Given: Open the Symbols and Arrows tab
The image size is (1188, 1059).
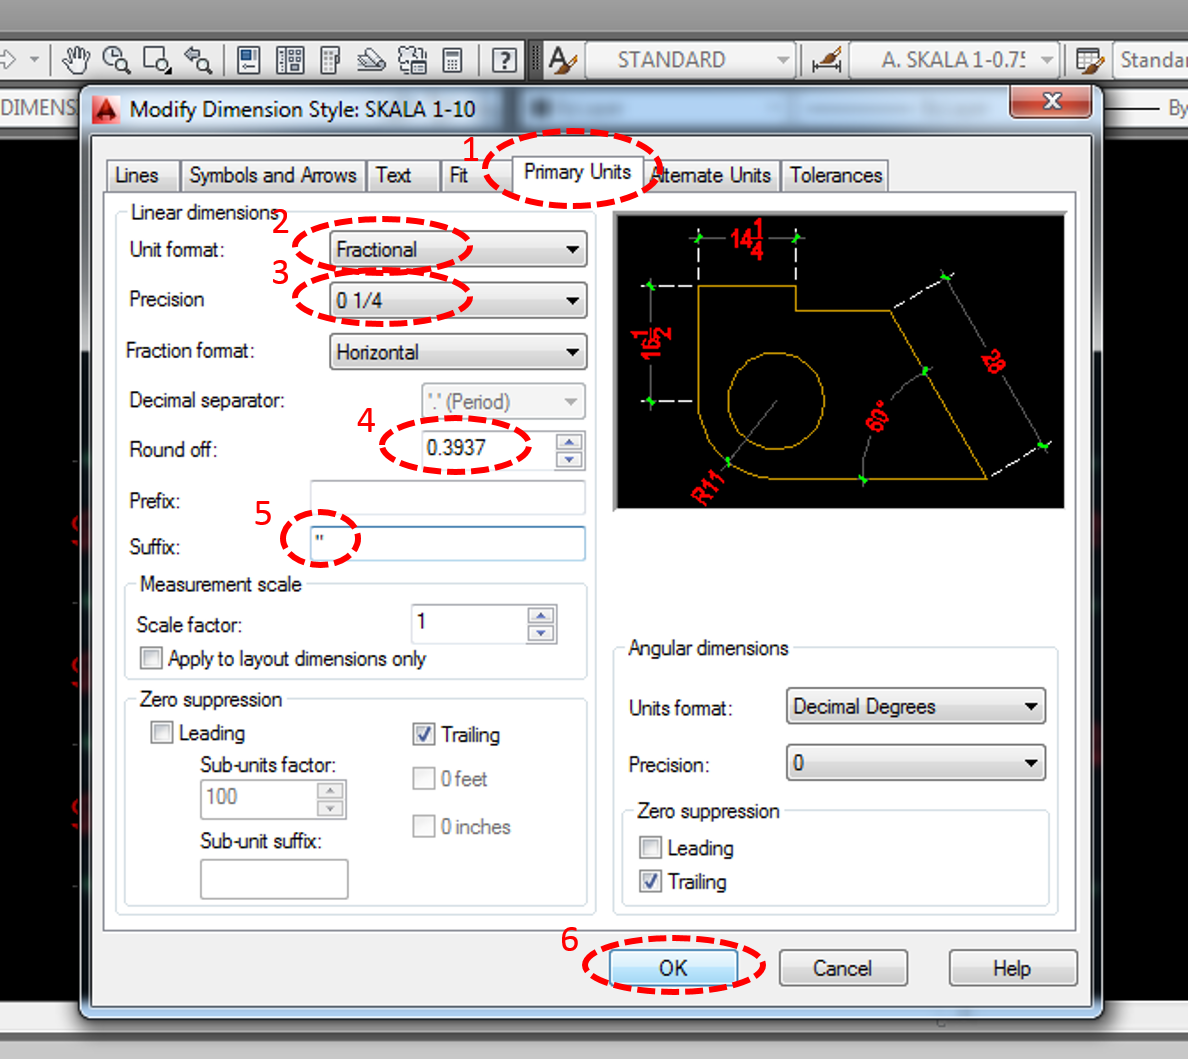Looking at the screenshot, I should coord(273,175).
